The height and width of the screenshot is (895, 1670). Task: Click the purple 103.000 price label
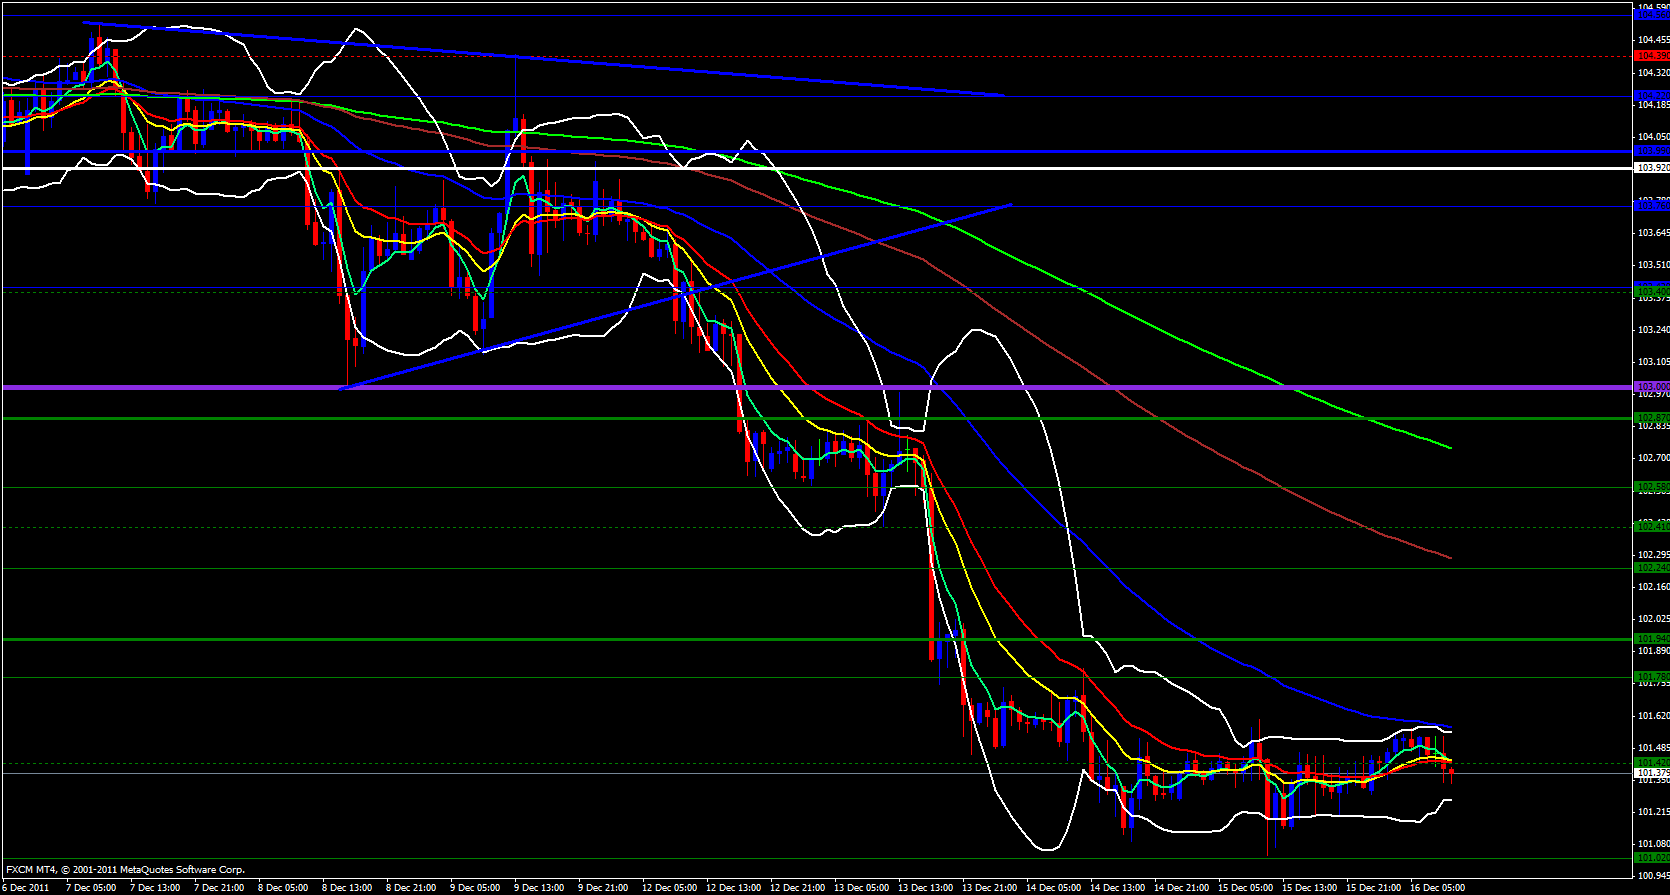pyautogui.click(x=1650, y=387)
